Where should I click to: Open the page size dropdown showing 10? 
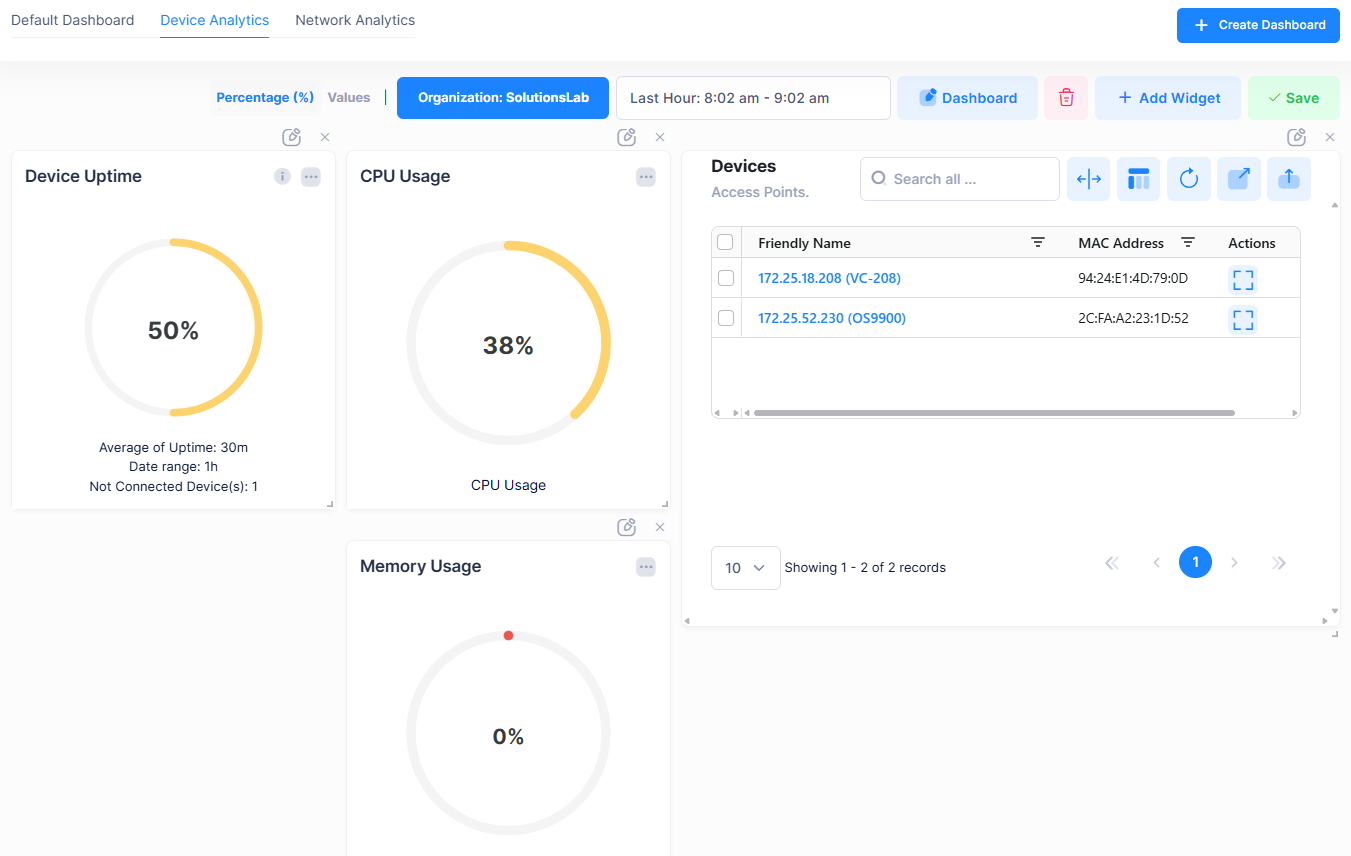point(745,568)
